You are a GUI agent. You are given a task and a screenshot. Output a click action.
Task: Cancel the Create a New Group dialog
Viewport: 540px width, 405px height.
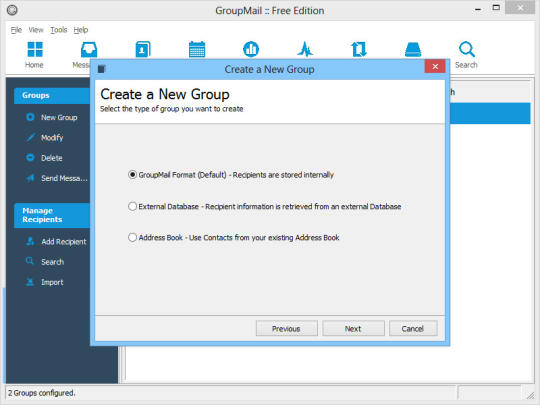click(x=413, y=329)
